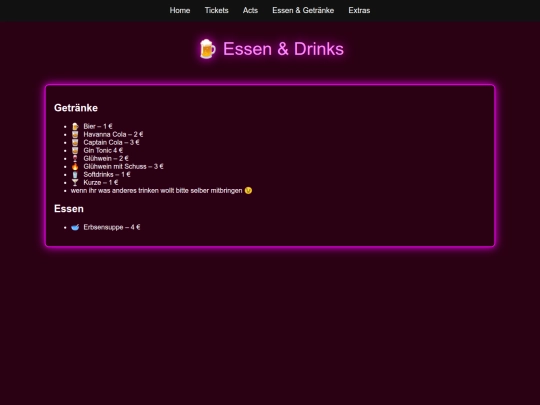This screenshot has height=405, width=540.
Task: Click the smiley emoji after mitbringen
Action: [x=248, y=190]
